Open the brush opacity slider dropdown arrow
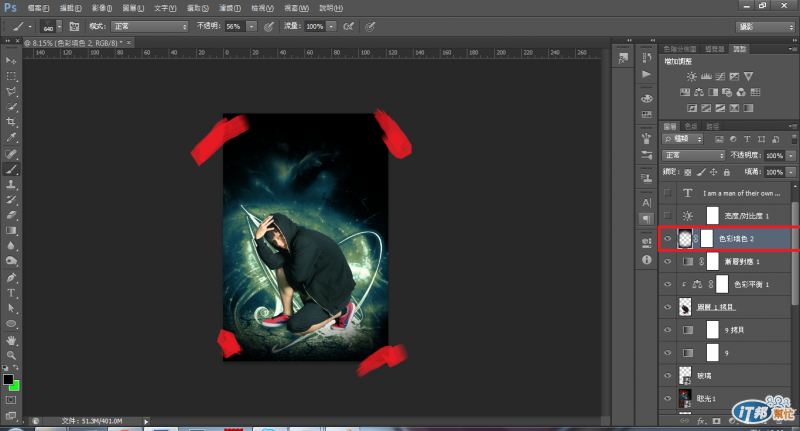The height and width of the screenshot is (431, 800). pyautogui.click(x=252, y=27)
